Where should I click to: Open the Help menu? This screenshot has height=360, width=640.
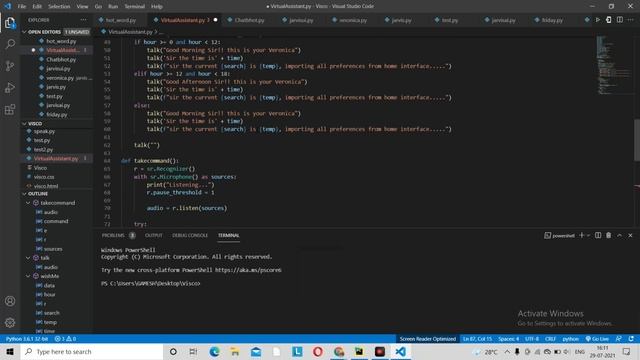tap(157, 7)
